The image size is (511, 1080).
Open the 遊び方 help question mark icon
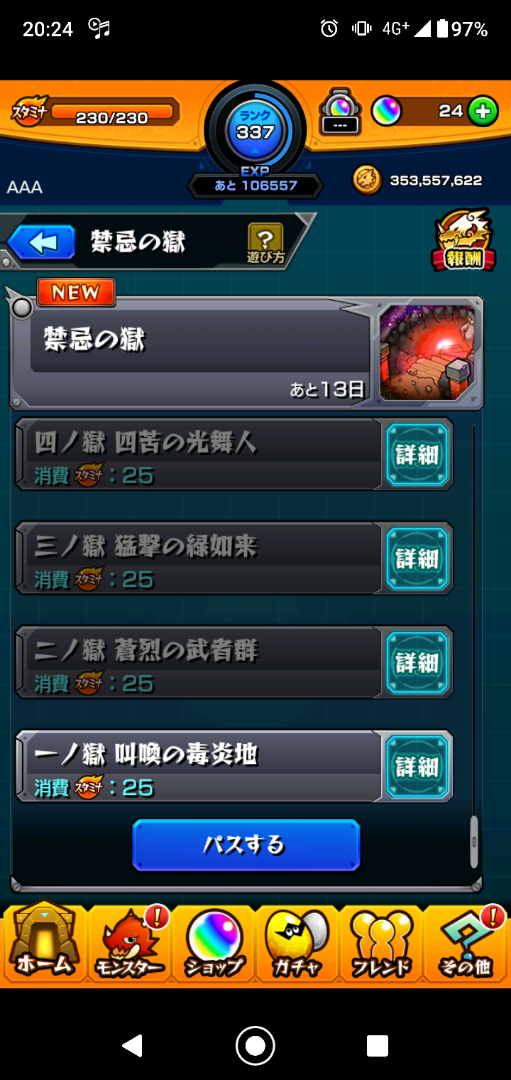click(265, 243)
